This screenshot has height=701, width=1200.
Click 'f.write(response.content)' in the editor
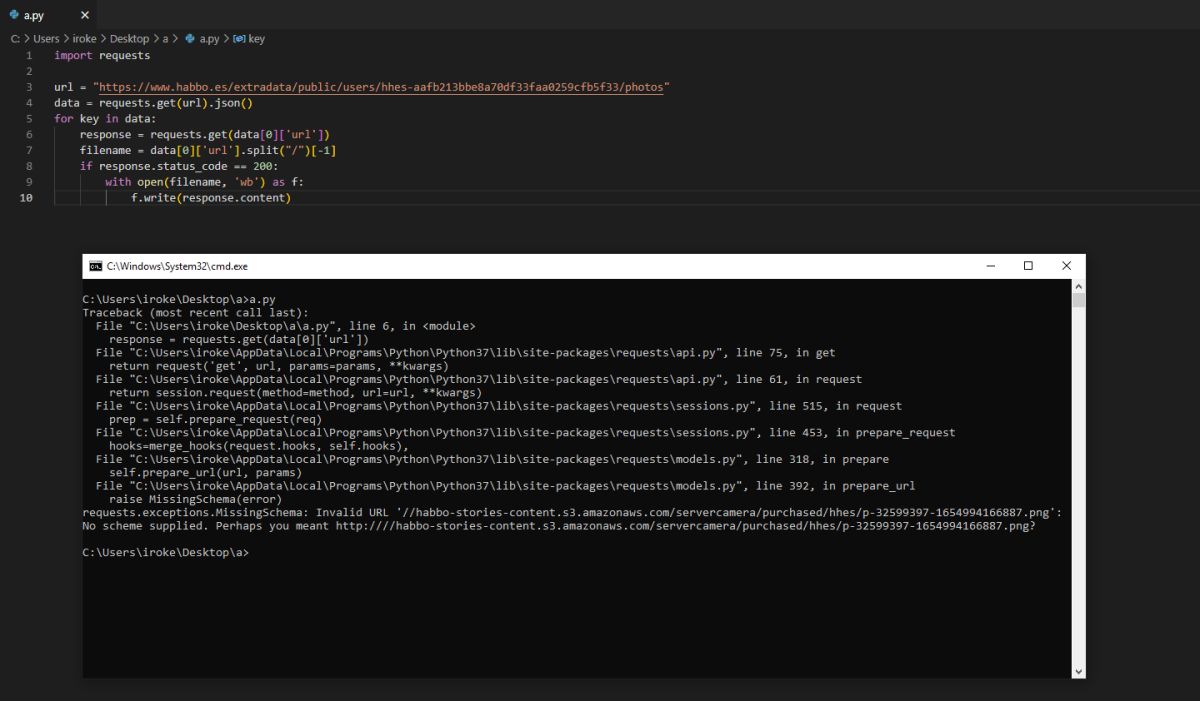point(211,198)
